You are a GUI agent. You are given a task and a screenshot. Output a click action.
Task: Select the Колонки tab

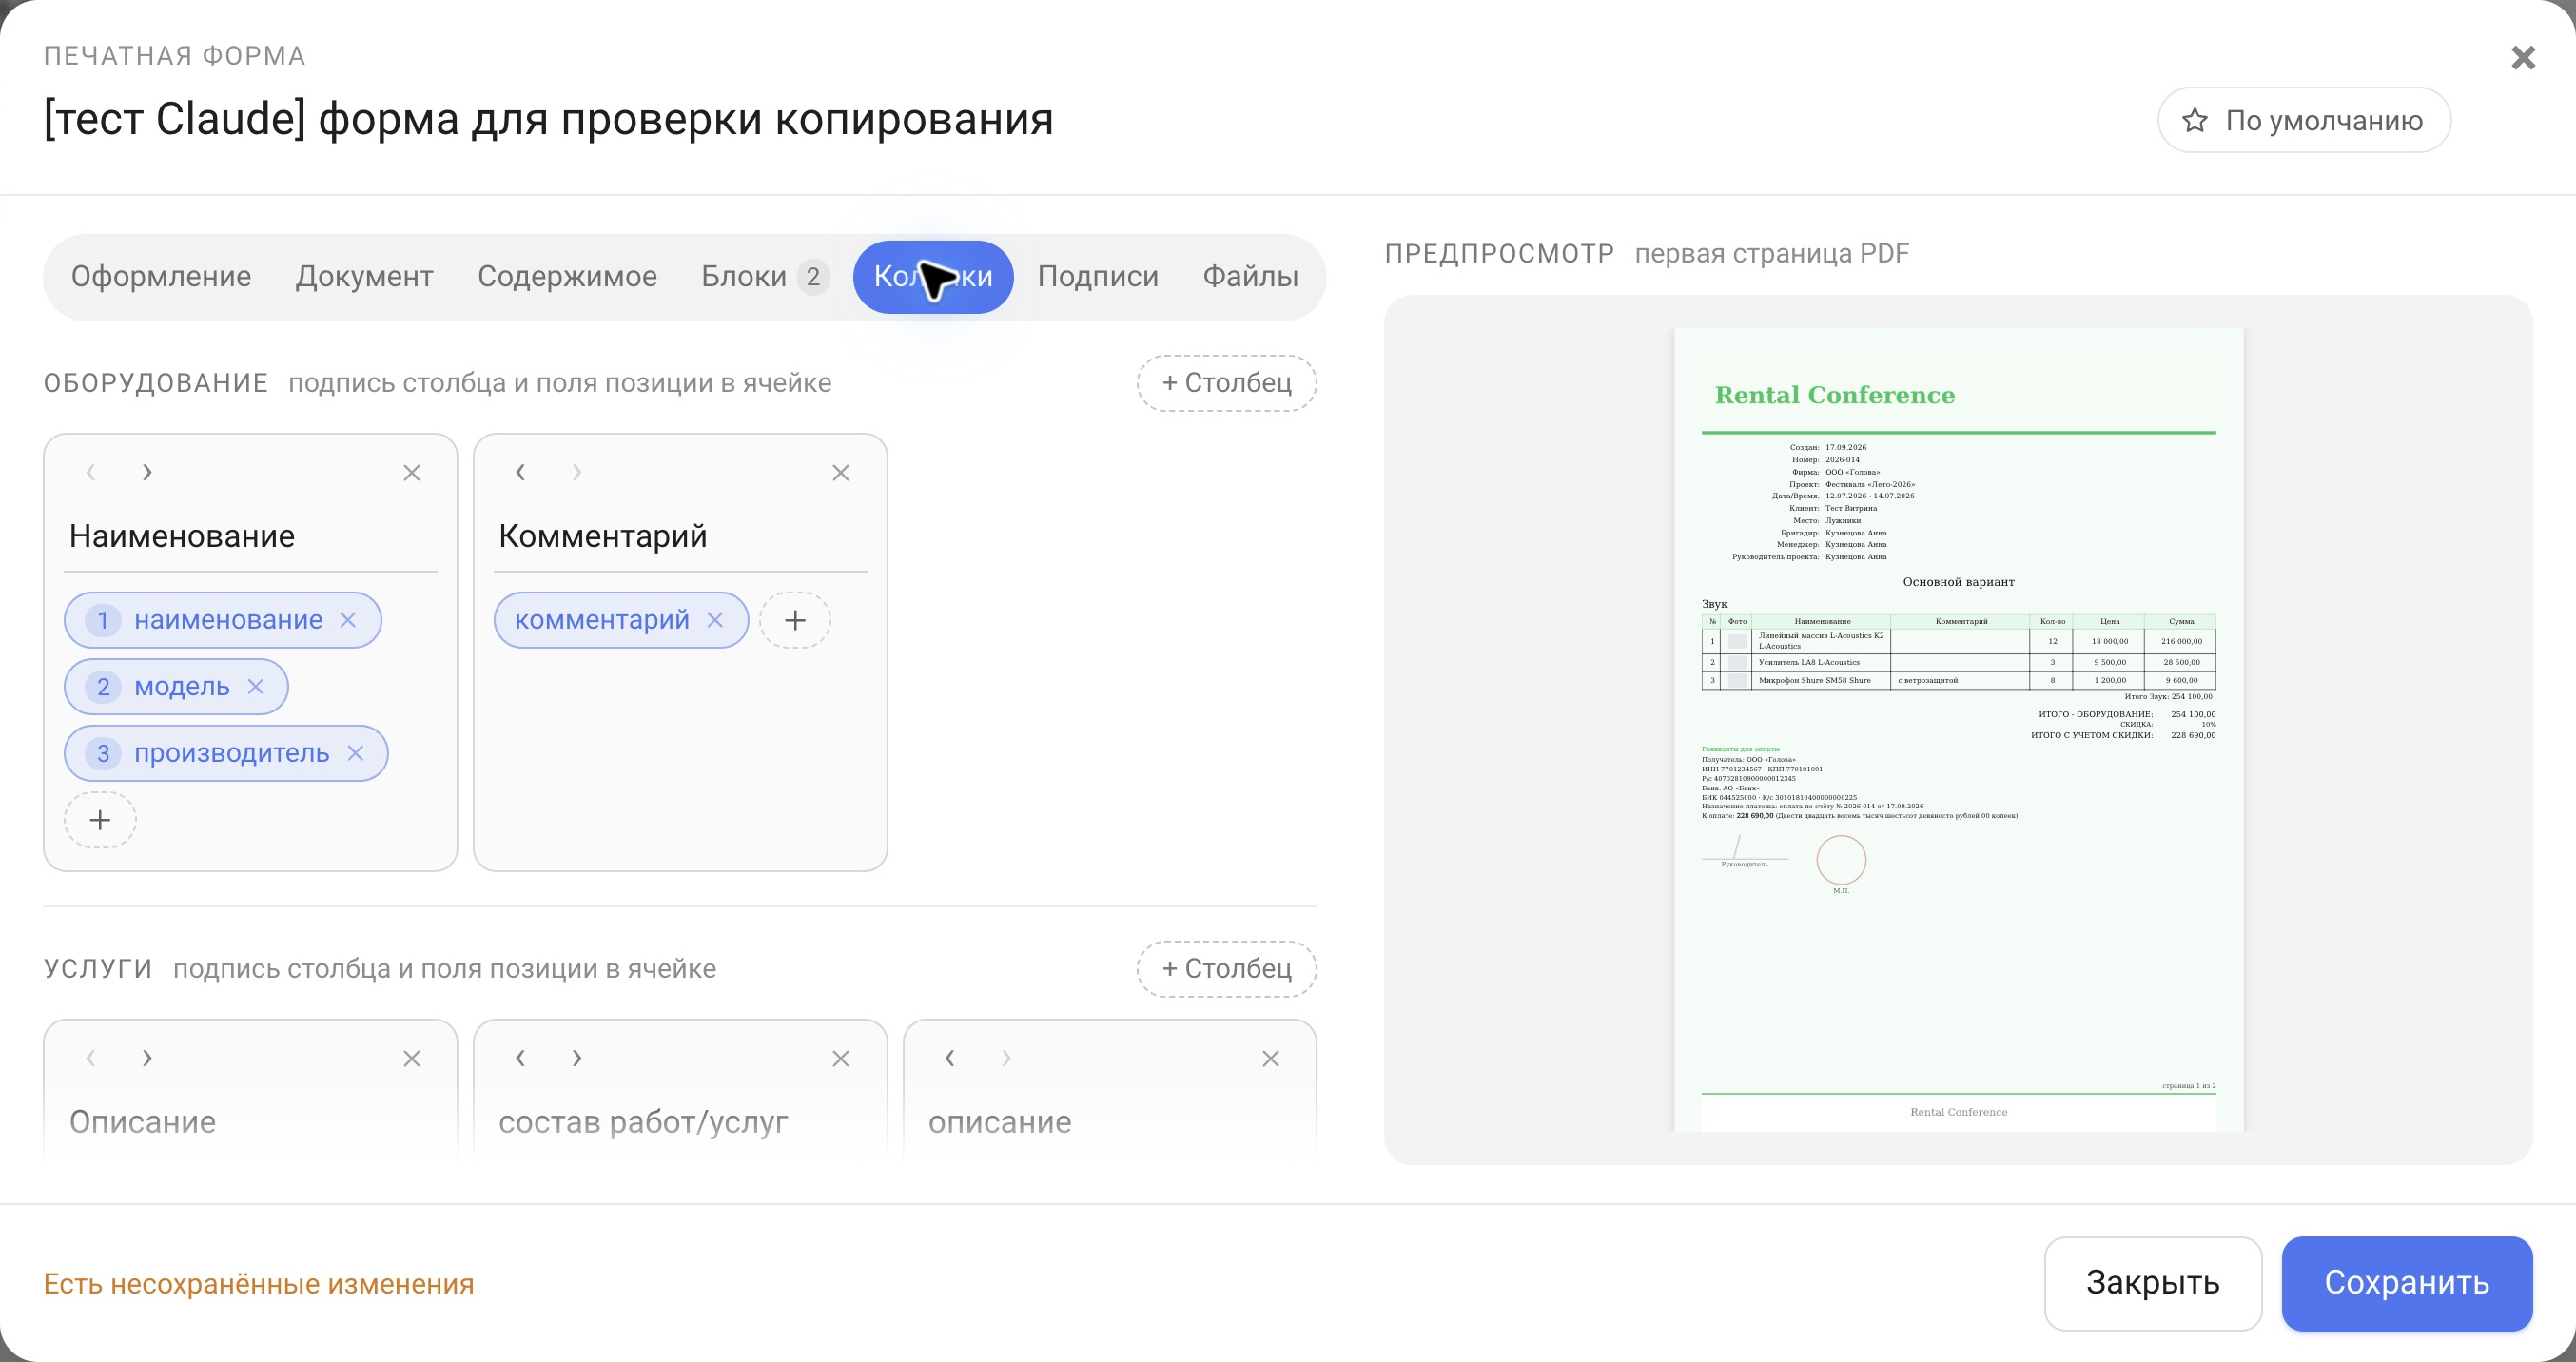[933, 277]
